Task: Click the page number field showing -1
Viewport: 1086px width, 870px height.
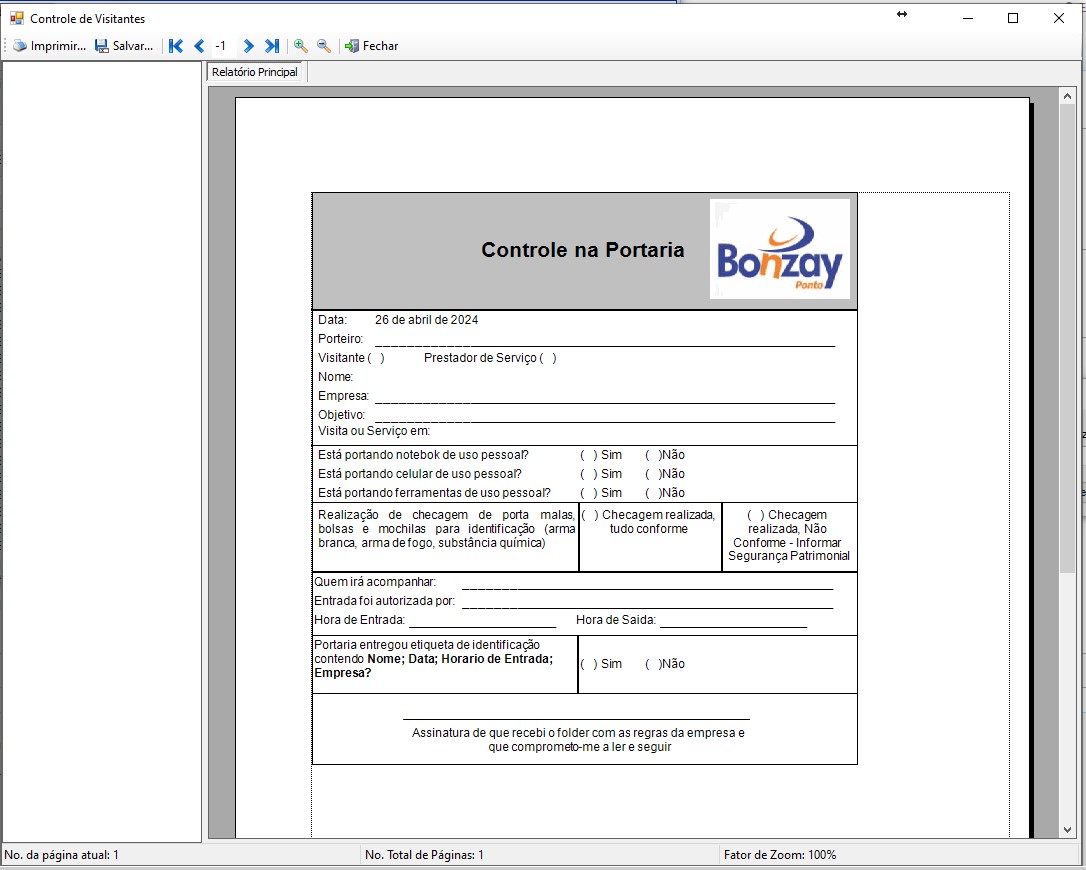Action: 221,46
